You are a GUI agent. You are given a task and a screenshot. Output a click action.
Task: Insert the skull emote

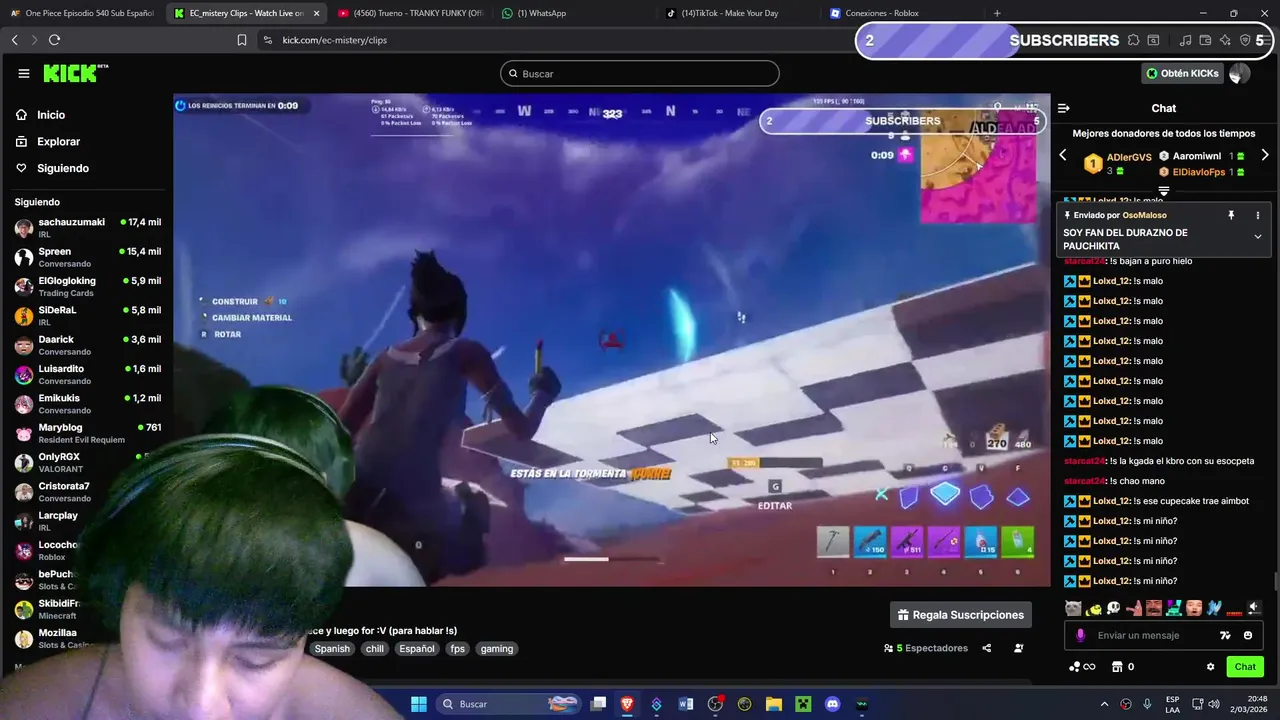tap(1113, 608)
